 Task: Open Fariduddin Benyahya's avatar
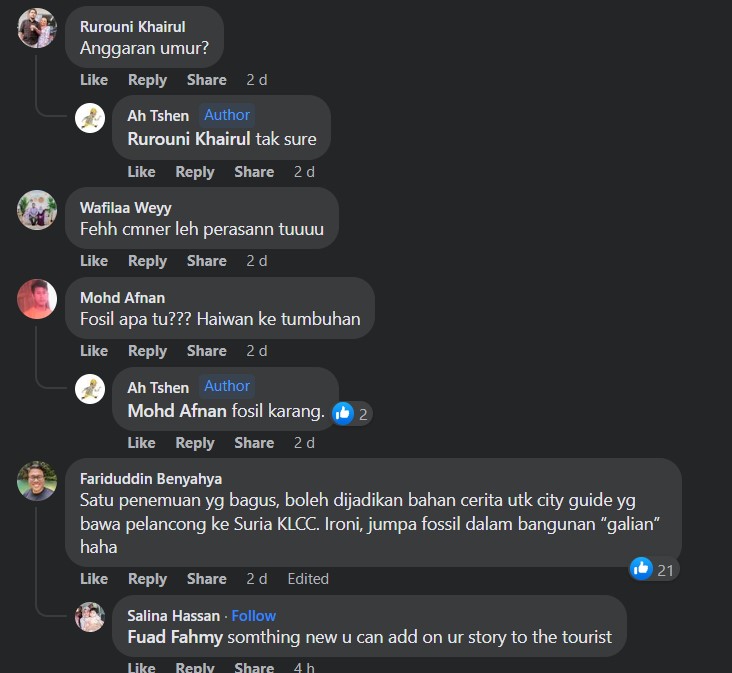coord(37,481)
